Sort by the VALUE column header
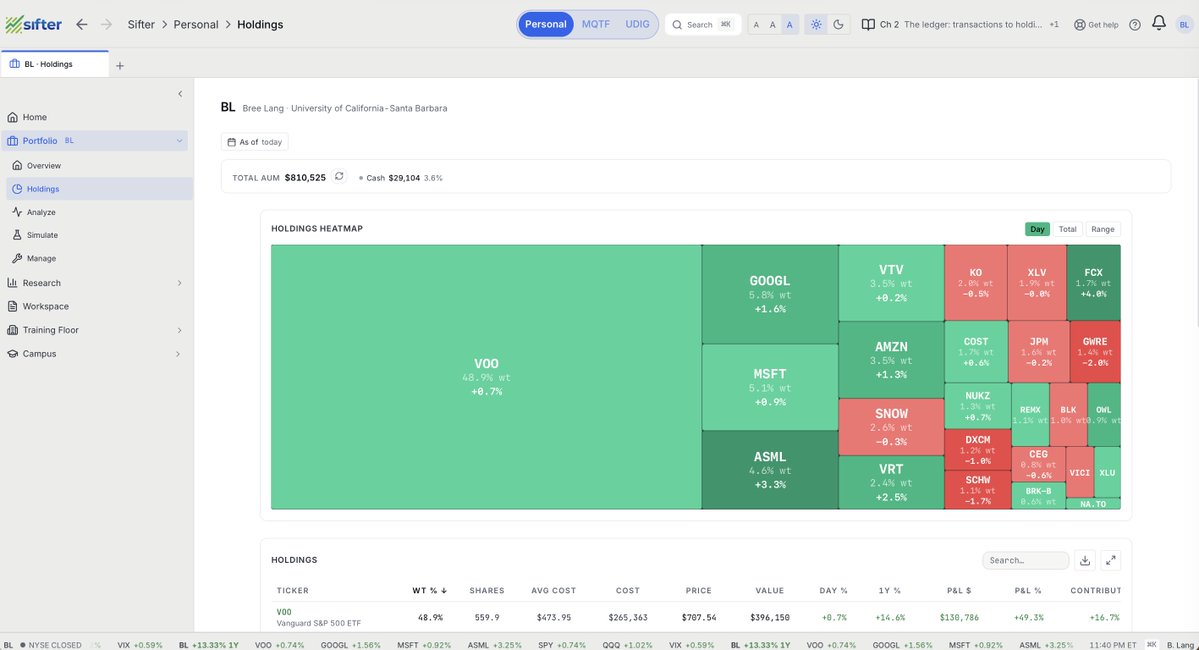The height and width of the screenshot is (650, 1199). click(x=769, y=590)
